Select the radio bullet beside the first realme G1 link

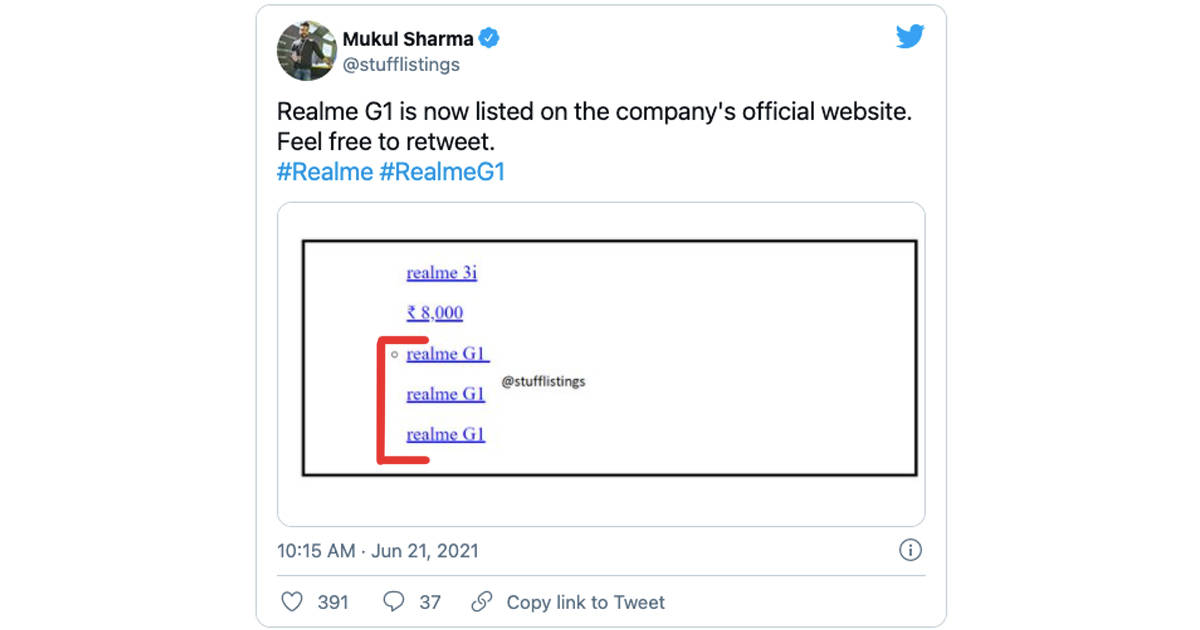[x=393, y=354]
